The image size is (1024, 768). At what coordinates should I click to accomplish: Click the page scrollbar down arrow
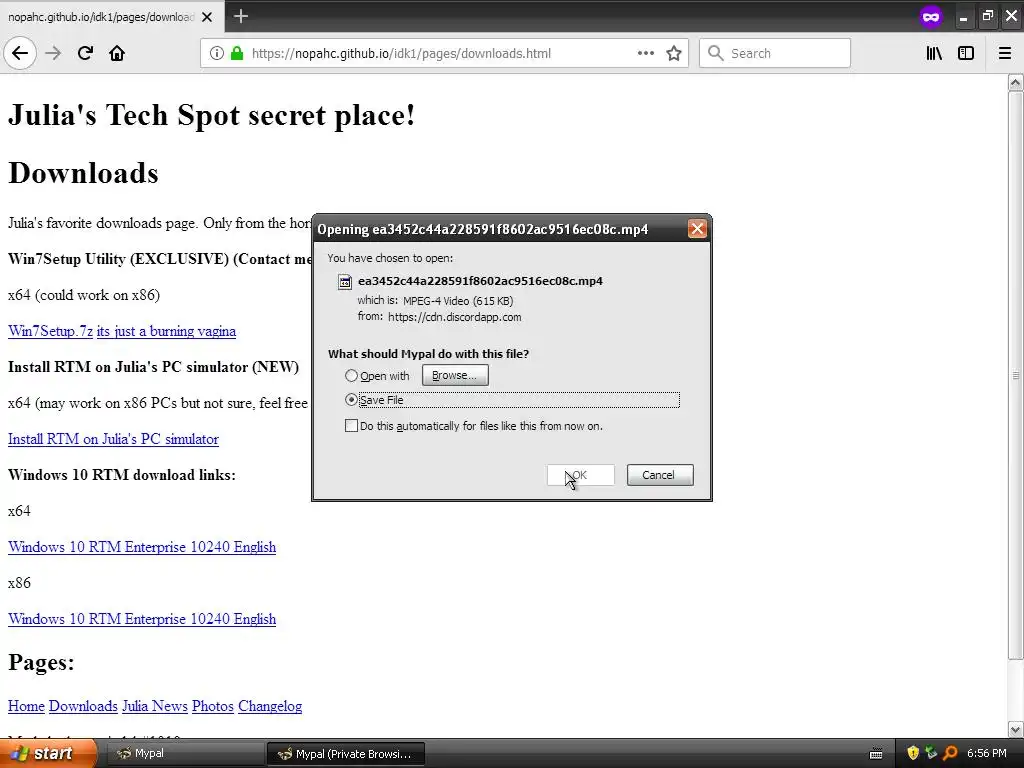click(1015, 729)
